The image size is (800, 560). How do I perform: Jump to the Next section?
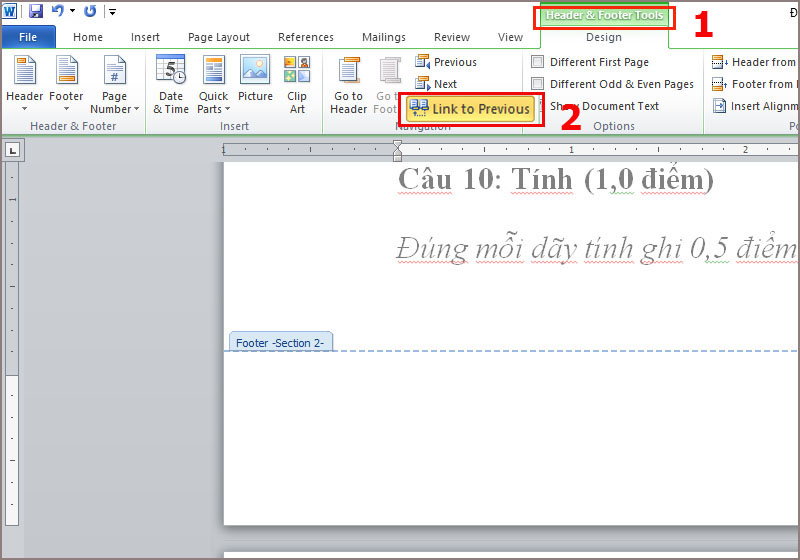(436, 84)
